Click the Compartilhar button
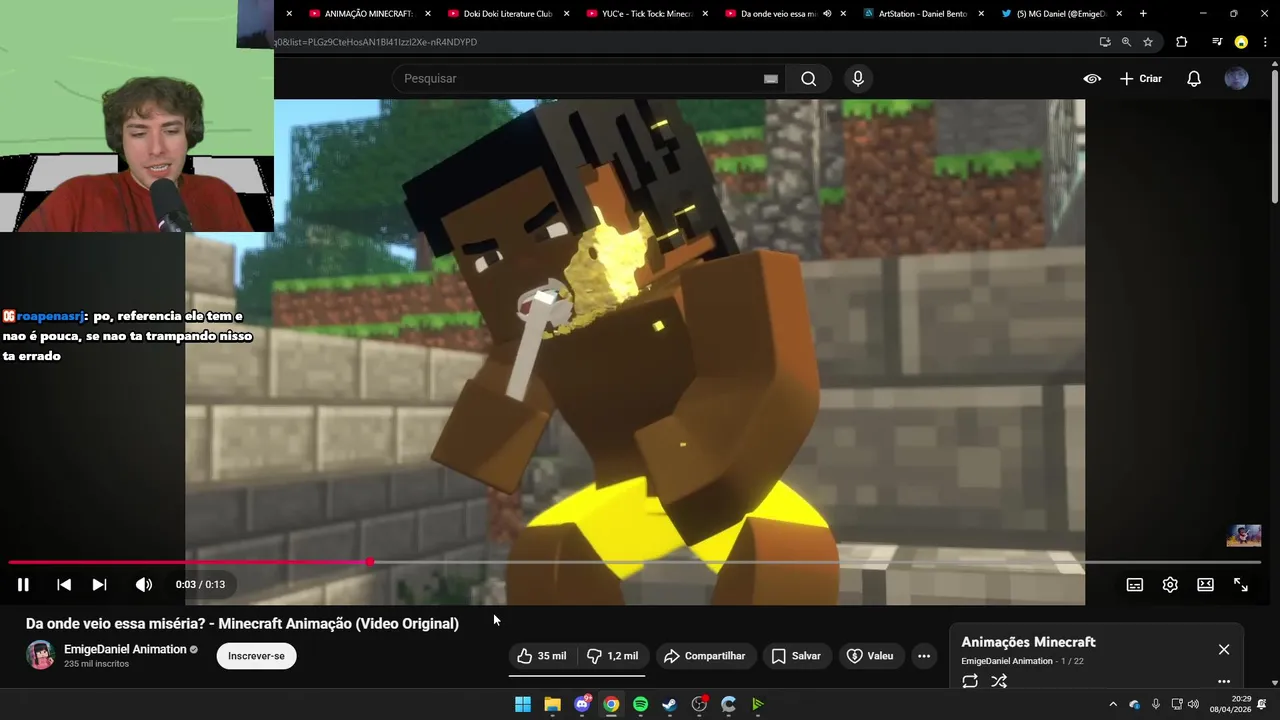Viewport: 1280px width, 720px height. coord(704,656)
